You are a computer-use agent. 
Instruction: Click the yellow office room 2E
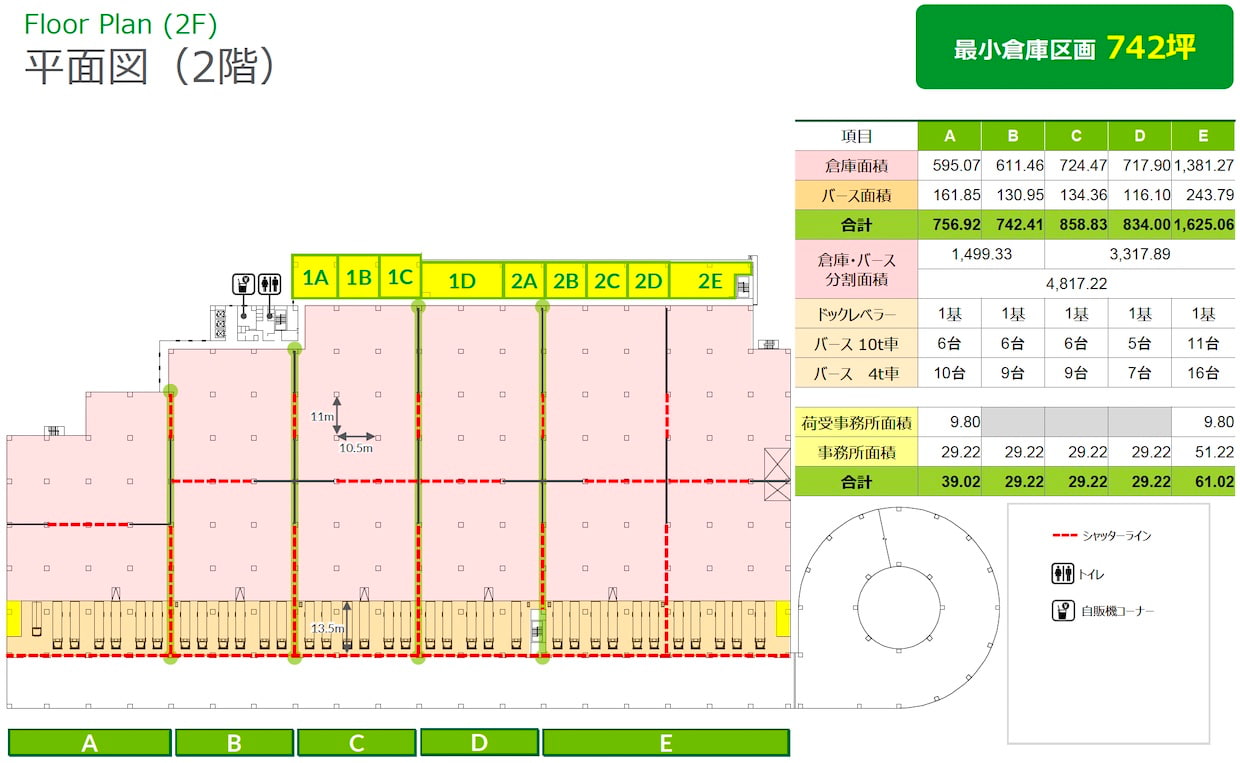pos(710,281)
